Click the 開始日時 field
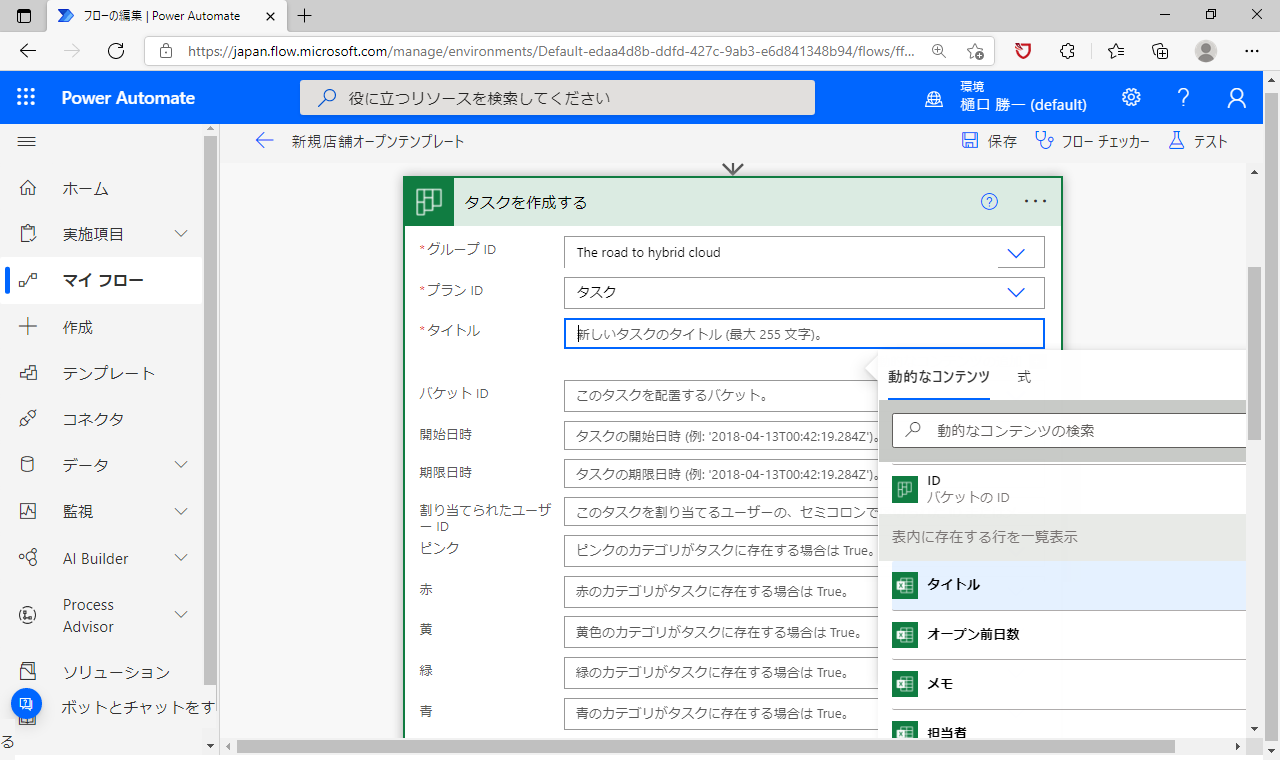Screen dimensions: 1280x760 (x=720, y=437)
